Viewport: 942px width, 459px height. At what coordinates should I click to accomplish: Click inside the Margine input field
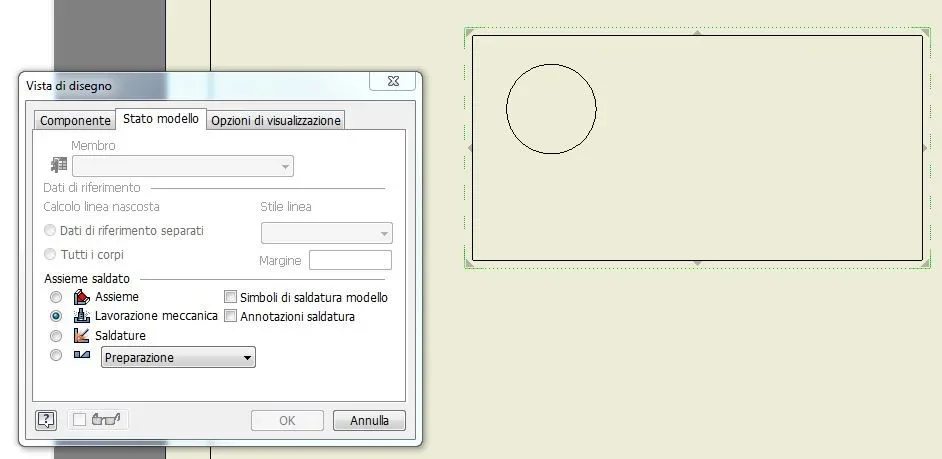point(350,260)
